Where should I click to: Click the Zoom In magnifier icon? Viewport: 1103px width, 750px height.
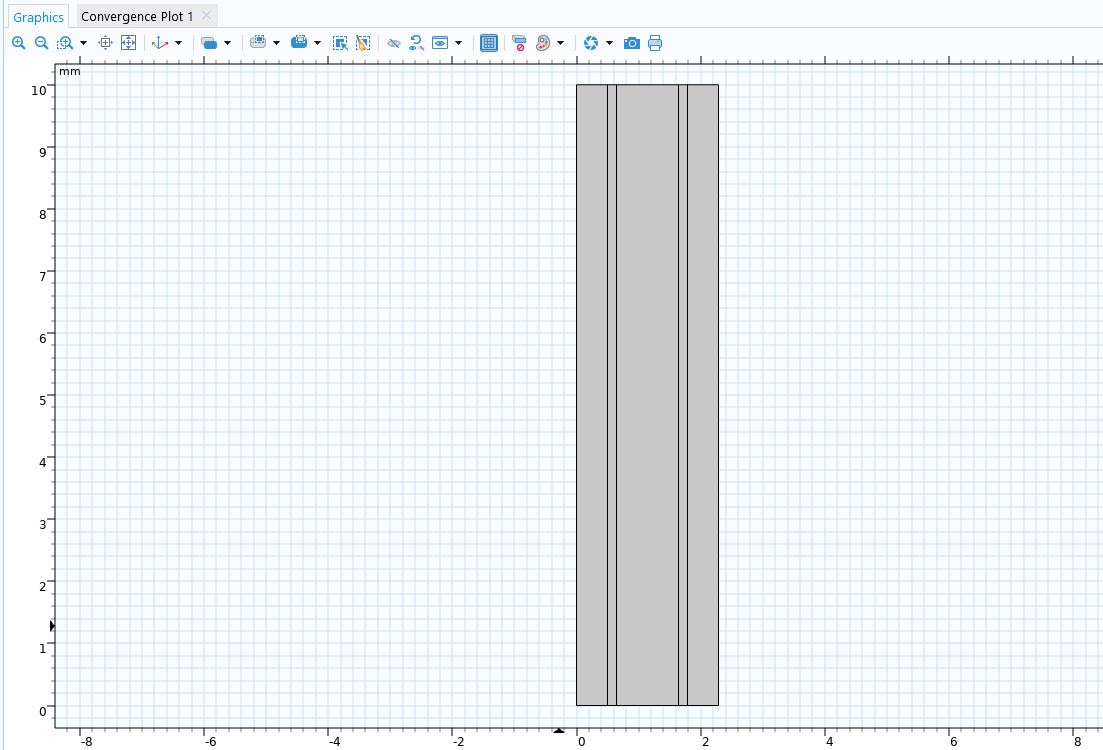coord(18,43)
